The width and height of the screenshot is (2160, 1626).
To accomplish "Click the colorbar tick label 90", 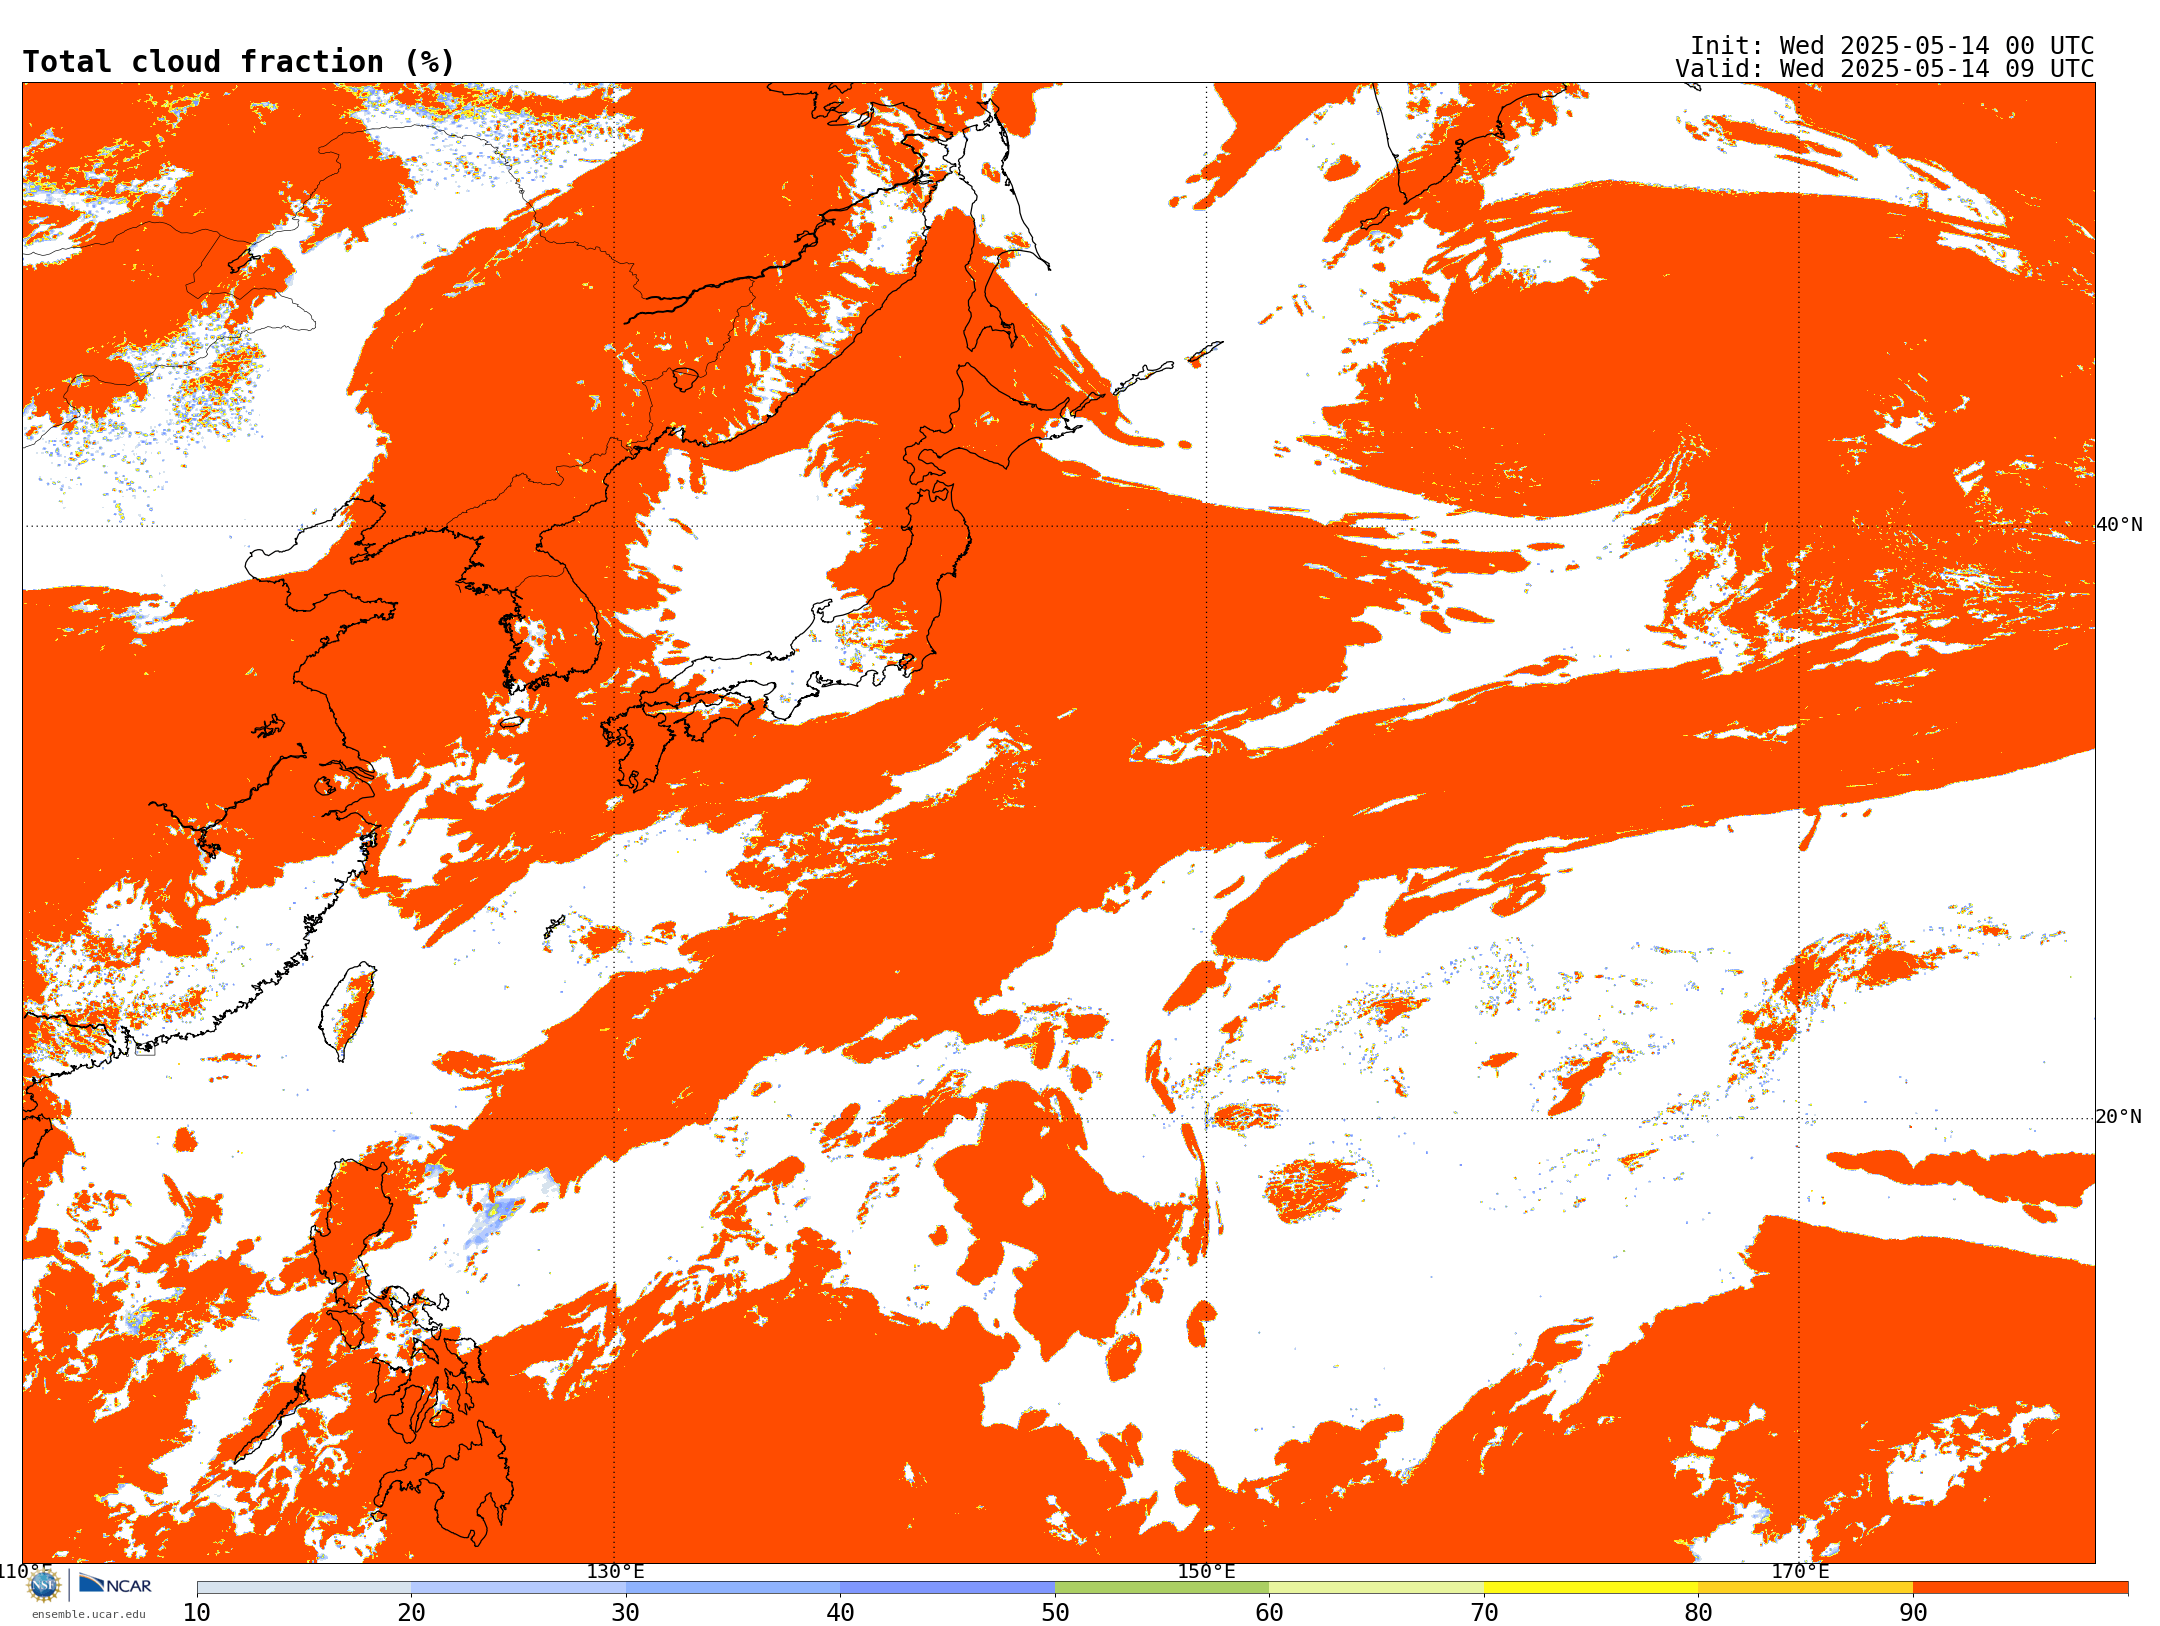I will [1913, 1613].
